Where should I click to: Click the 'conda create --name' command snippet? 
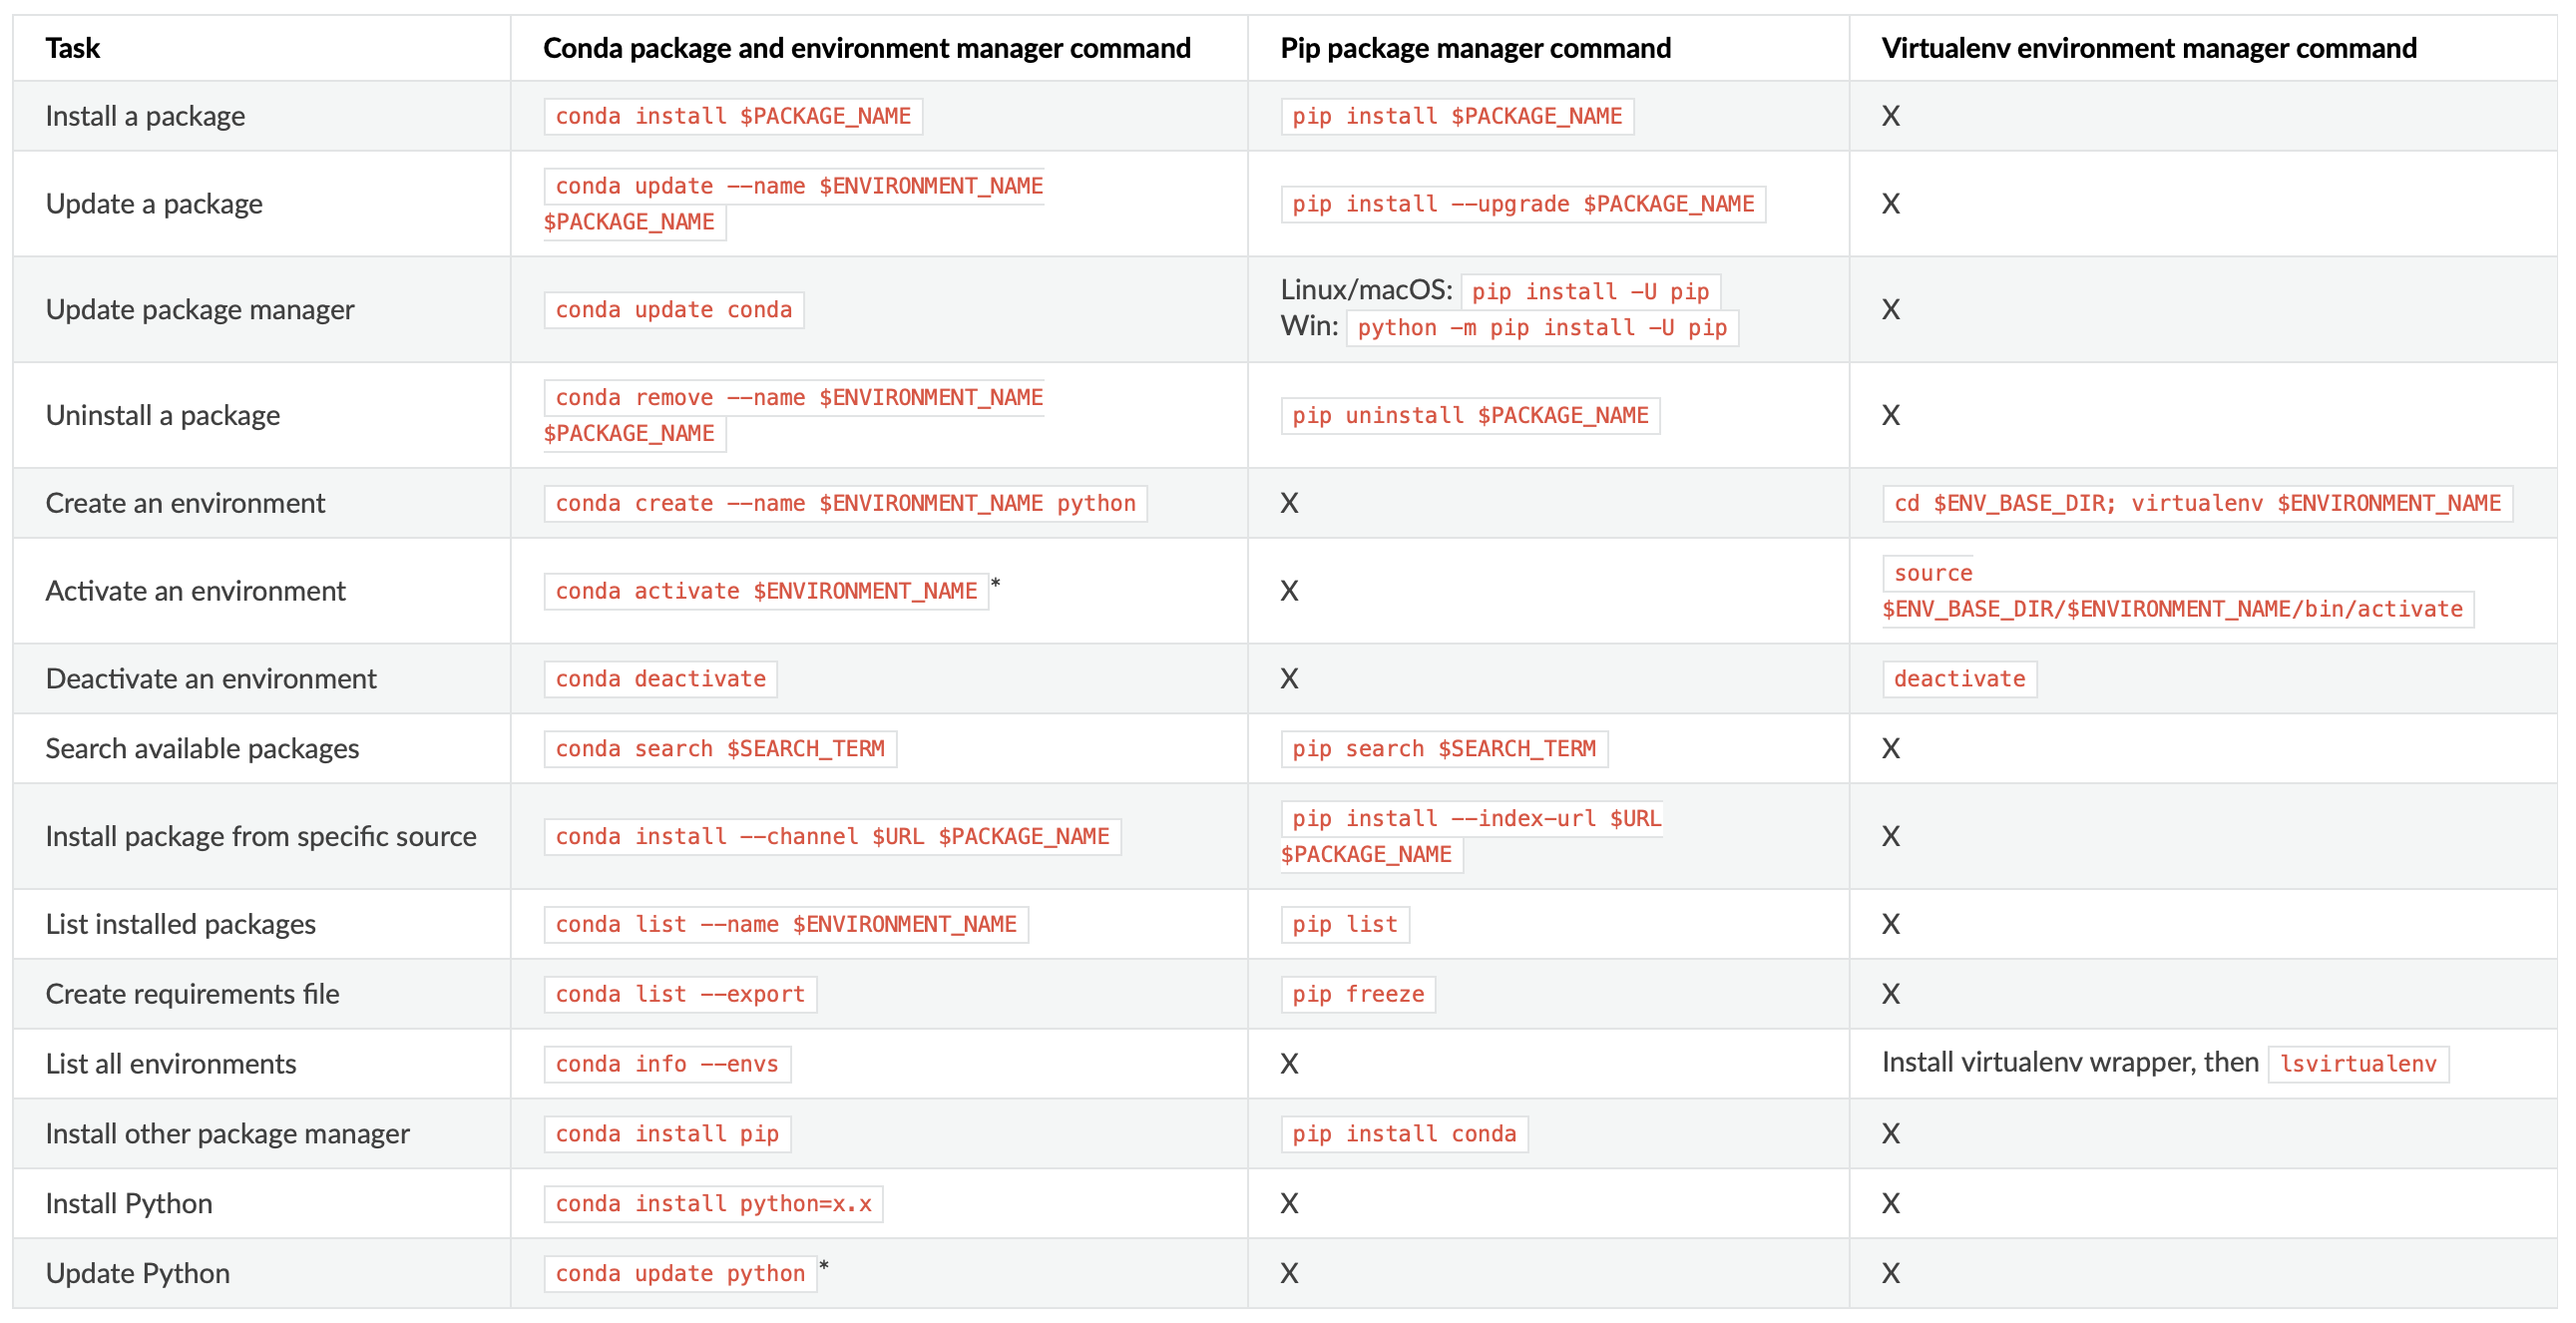click(x=845, y=503)
